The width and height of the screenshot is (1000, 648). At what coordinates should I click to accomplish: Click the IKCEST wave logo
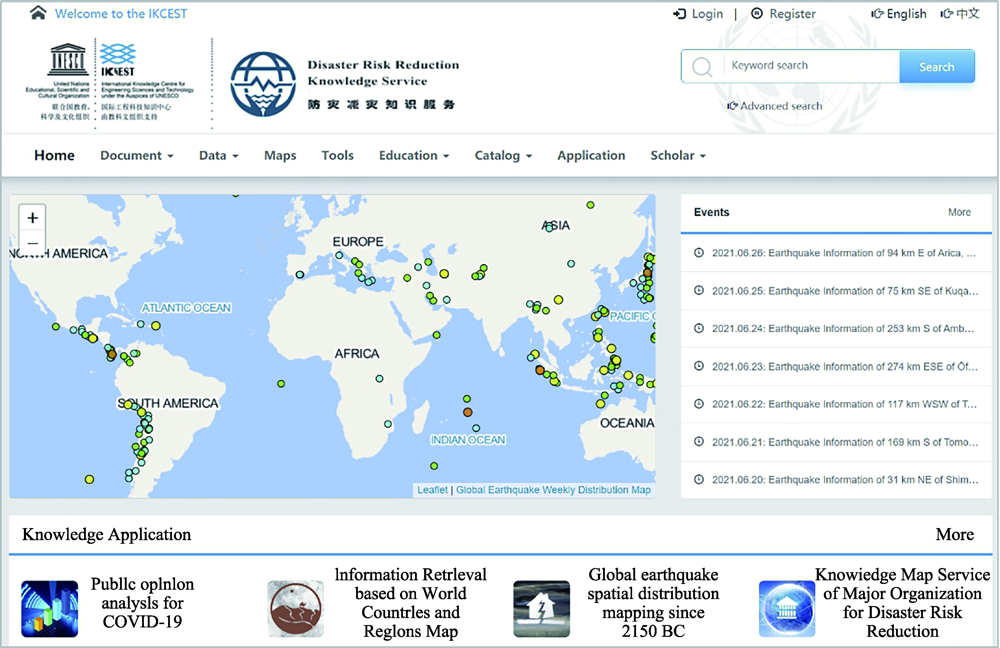118,60
